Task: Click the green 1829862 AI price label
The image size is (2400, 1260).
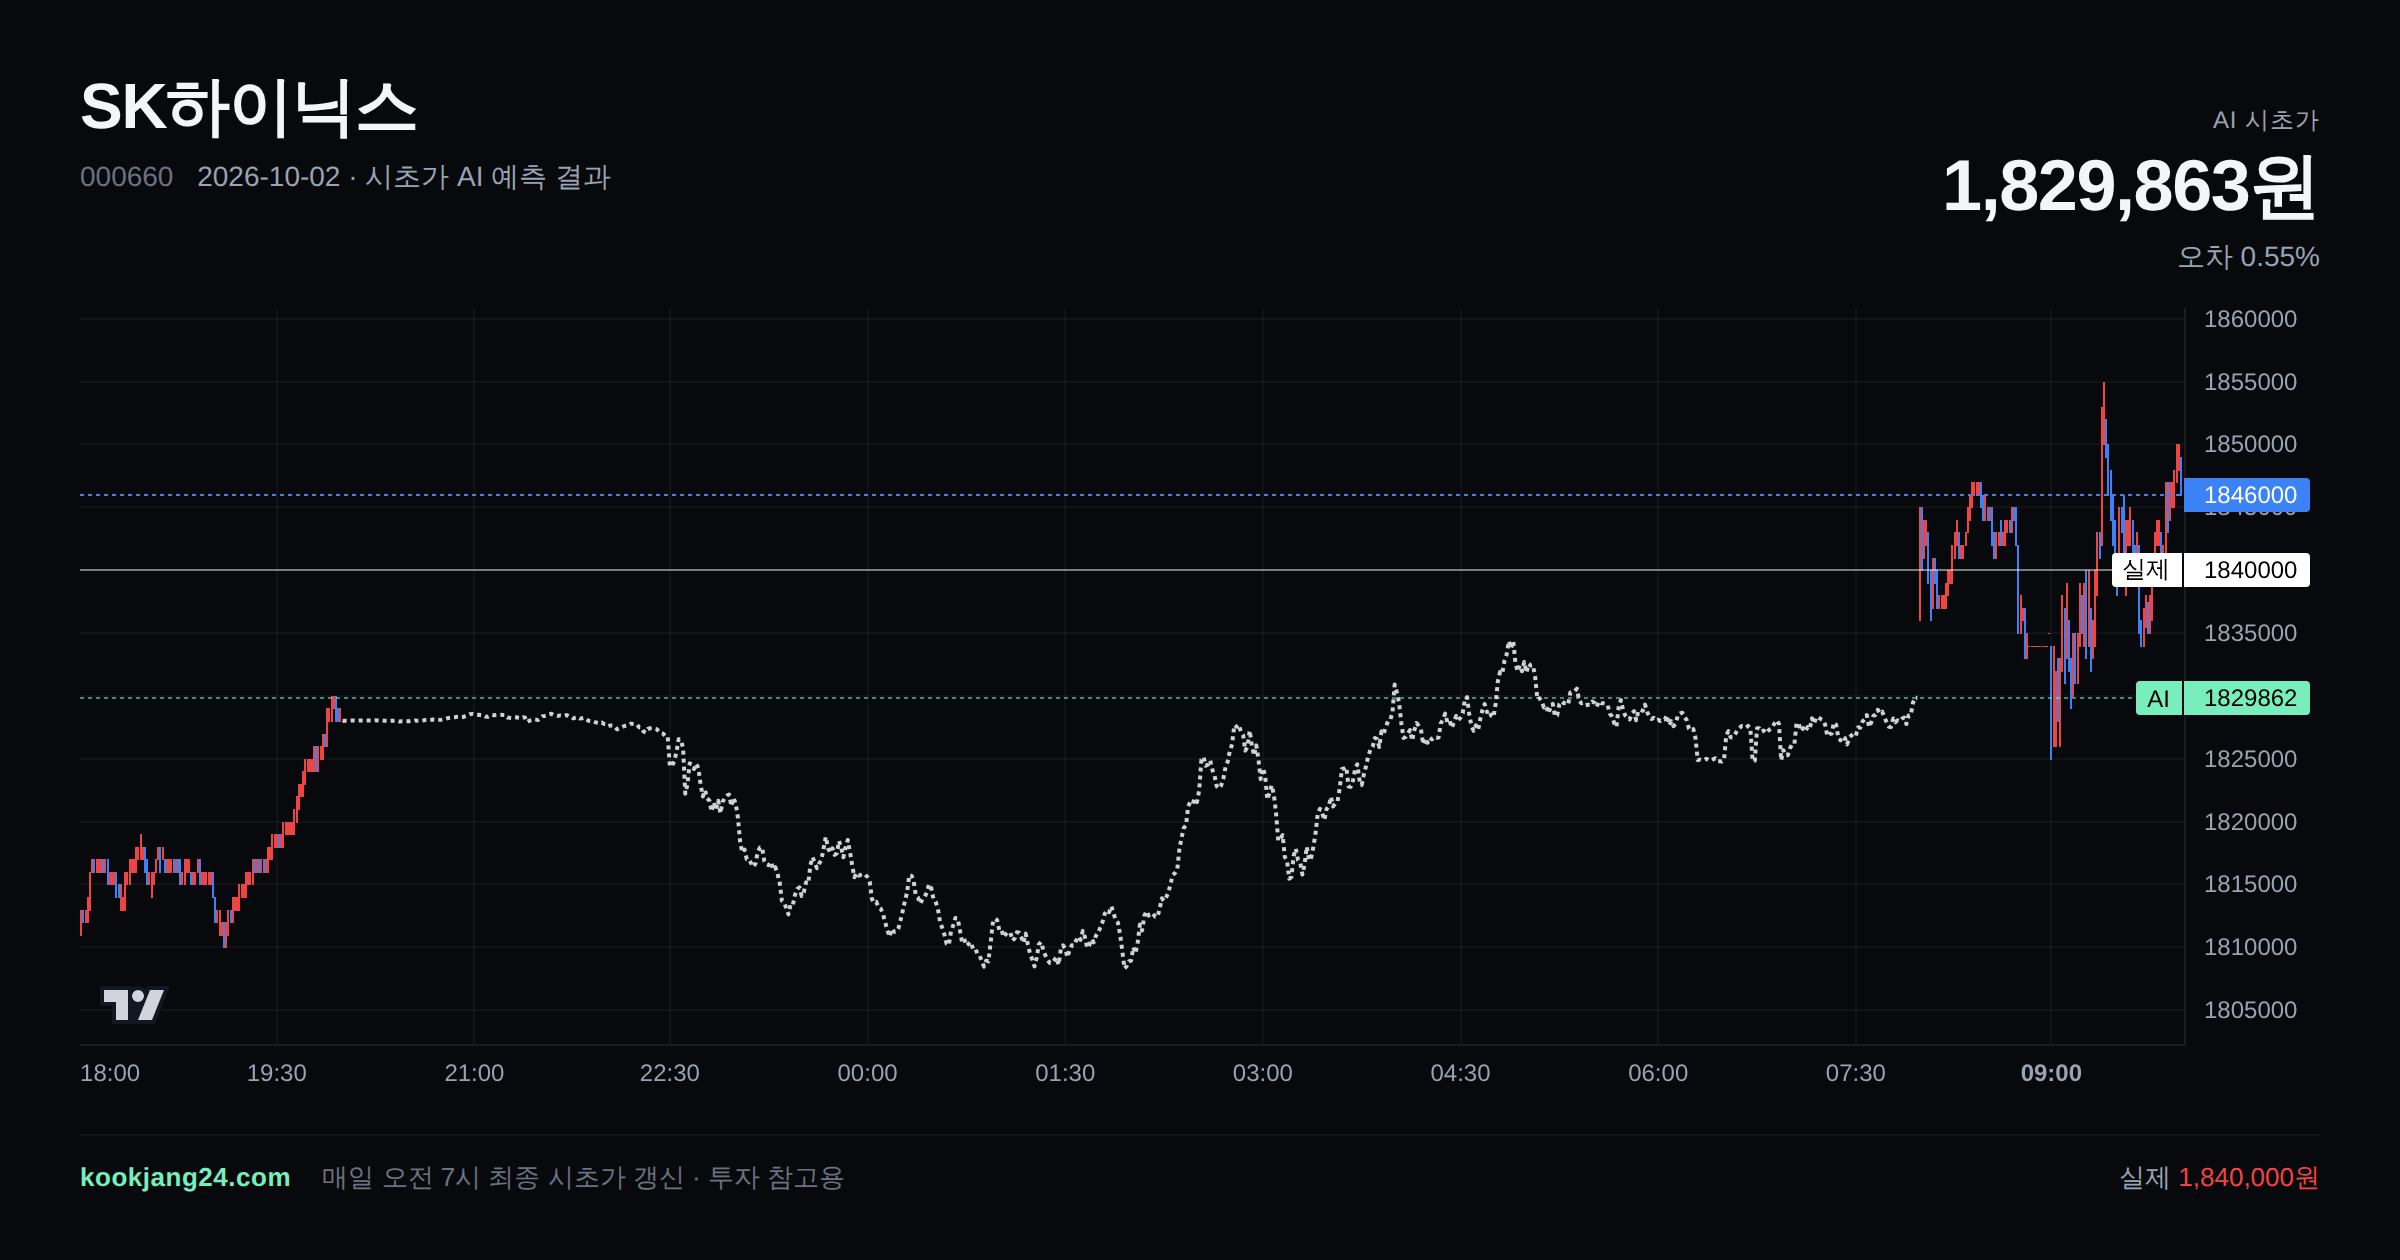Action: pos(2247,698)
